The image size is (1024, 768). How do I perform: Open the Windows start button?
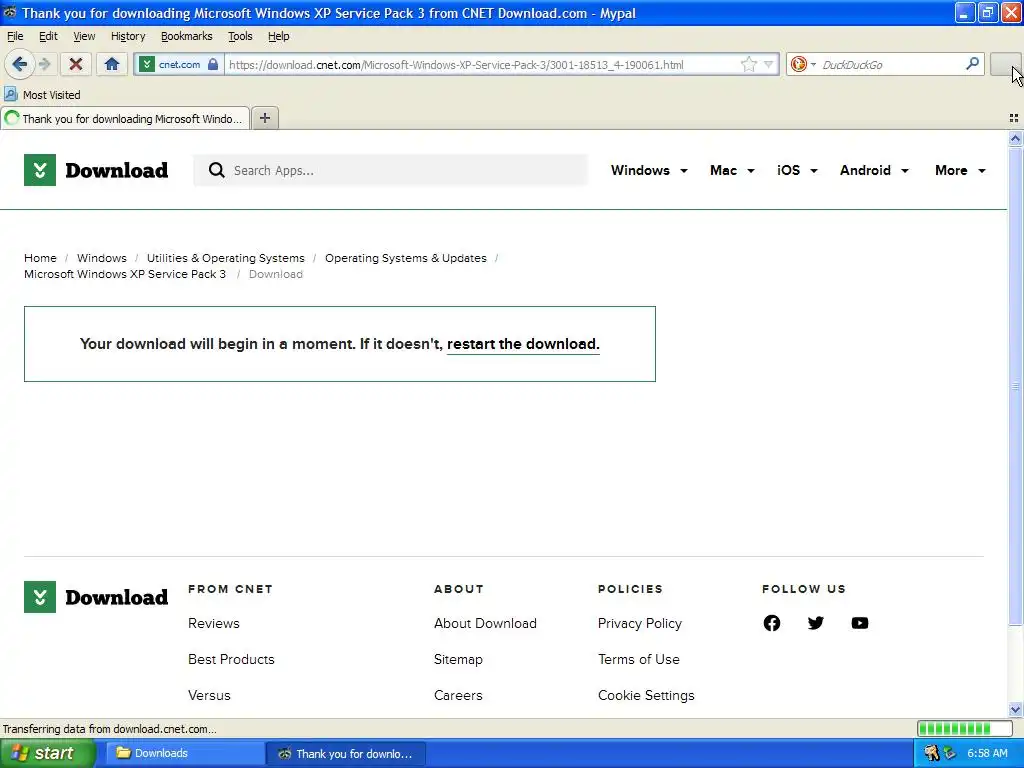coord(48,754)
